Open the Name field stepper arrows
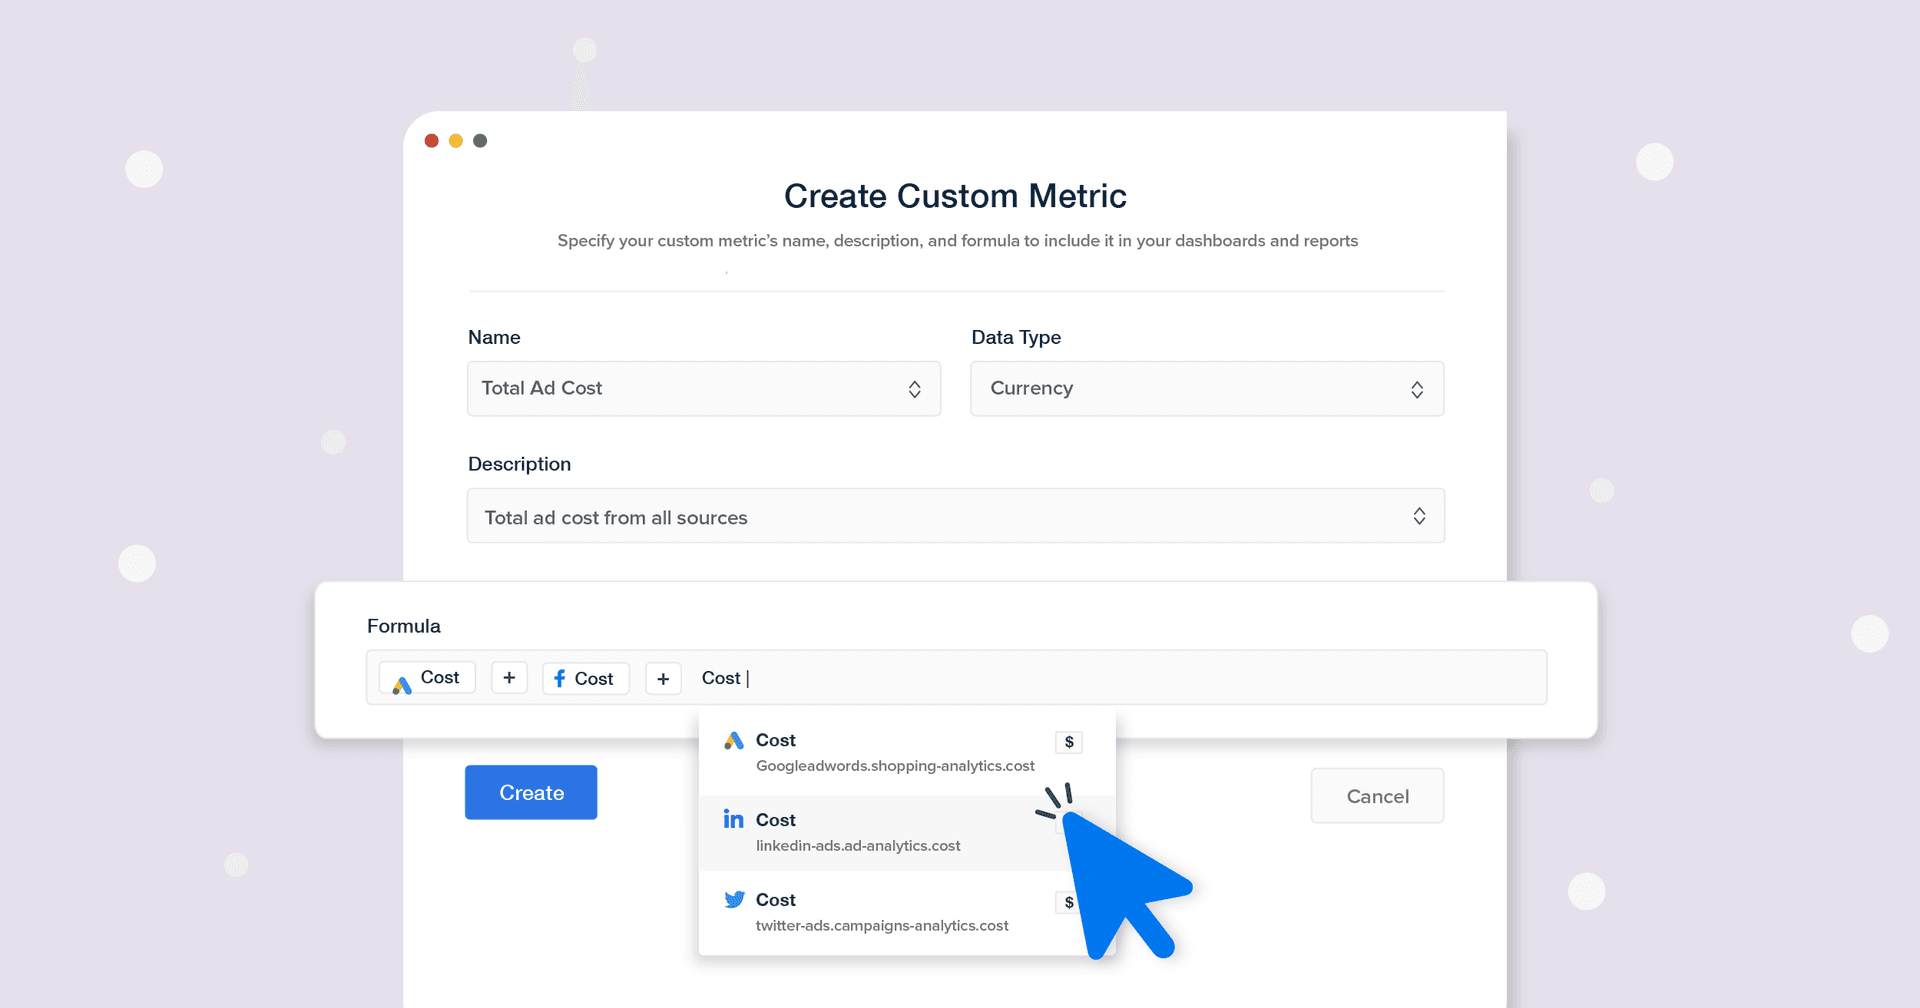The image size is (1920, 1008). coord(914,389)
